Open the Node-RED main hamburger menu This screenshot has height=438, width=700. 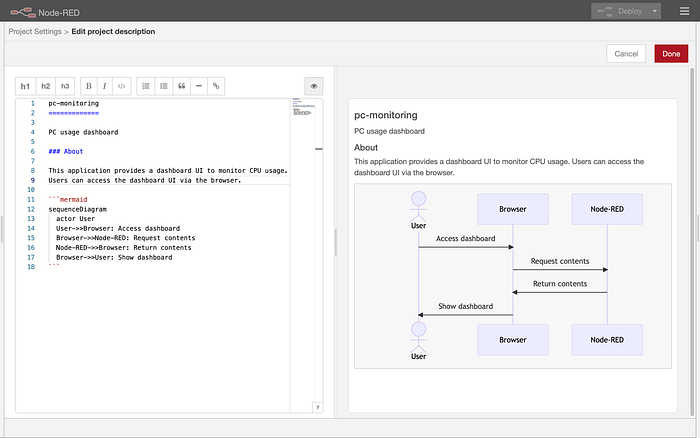tap(684, 11)
